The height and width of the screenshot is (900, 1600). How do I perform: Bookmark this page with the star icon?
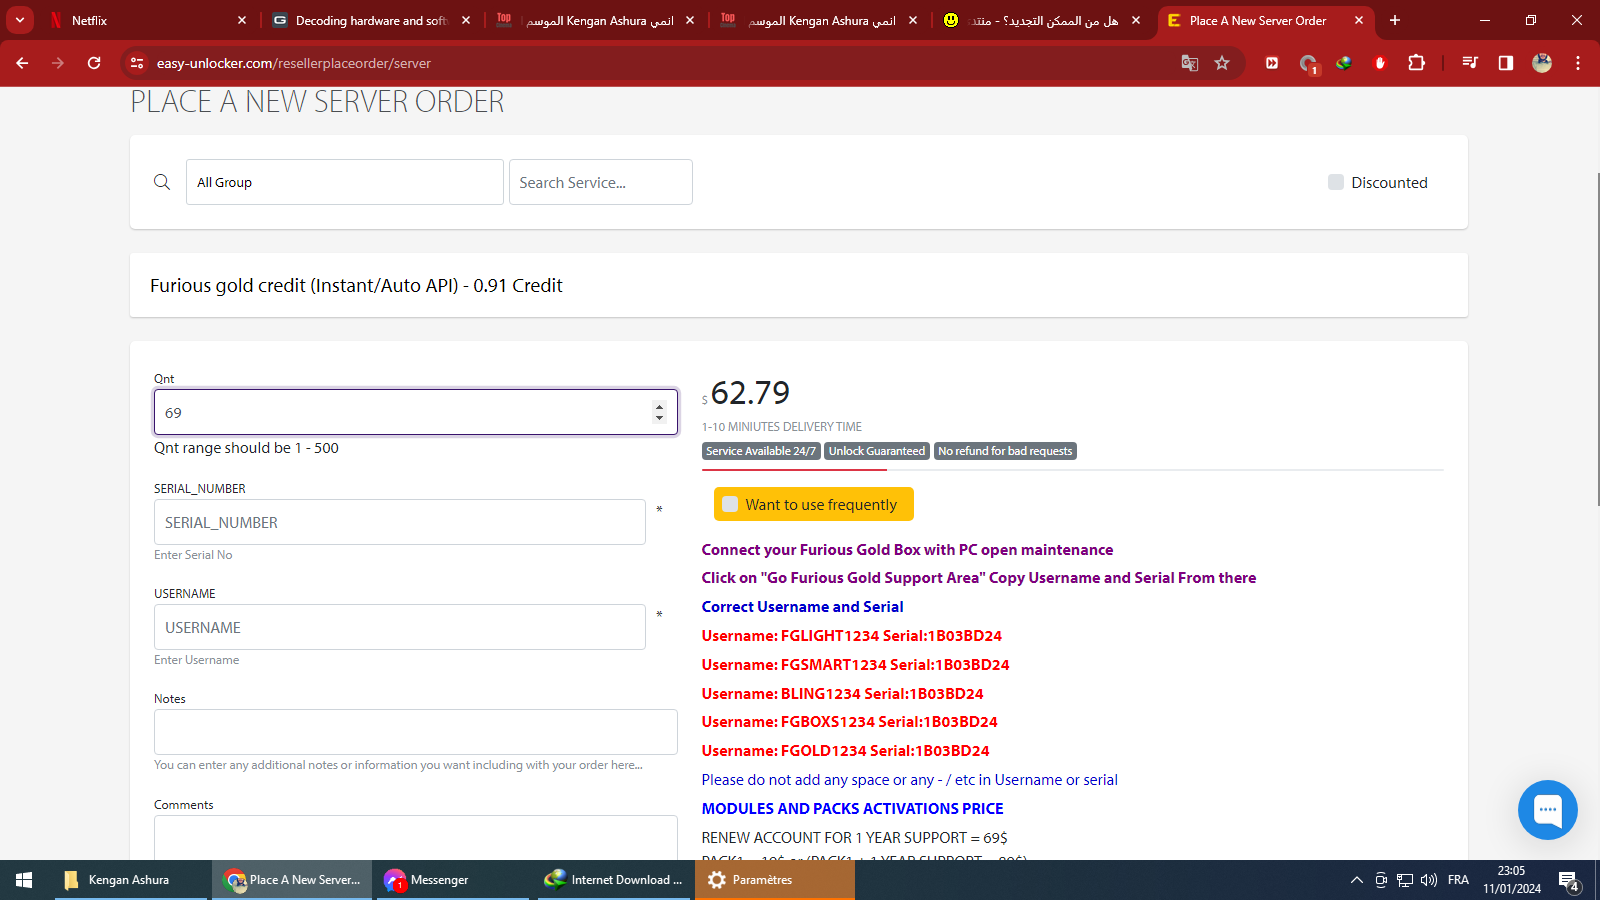click(x=1222, y=63)
